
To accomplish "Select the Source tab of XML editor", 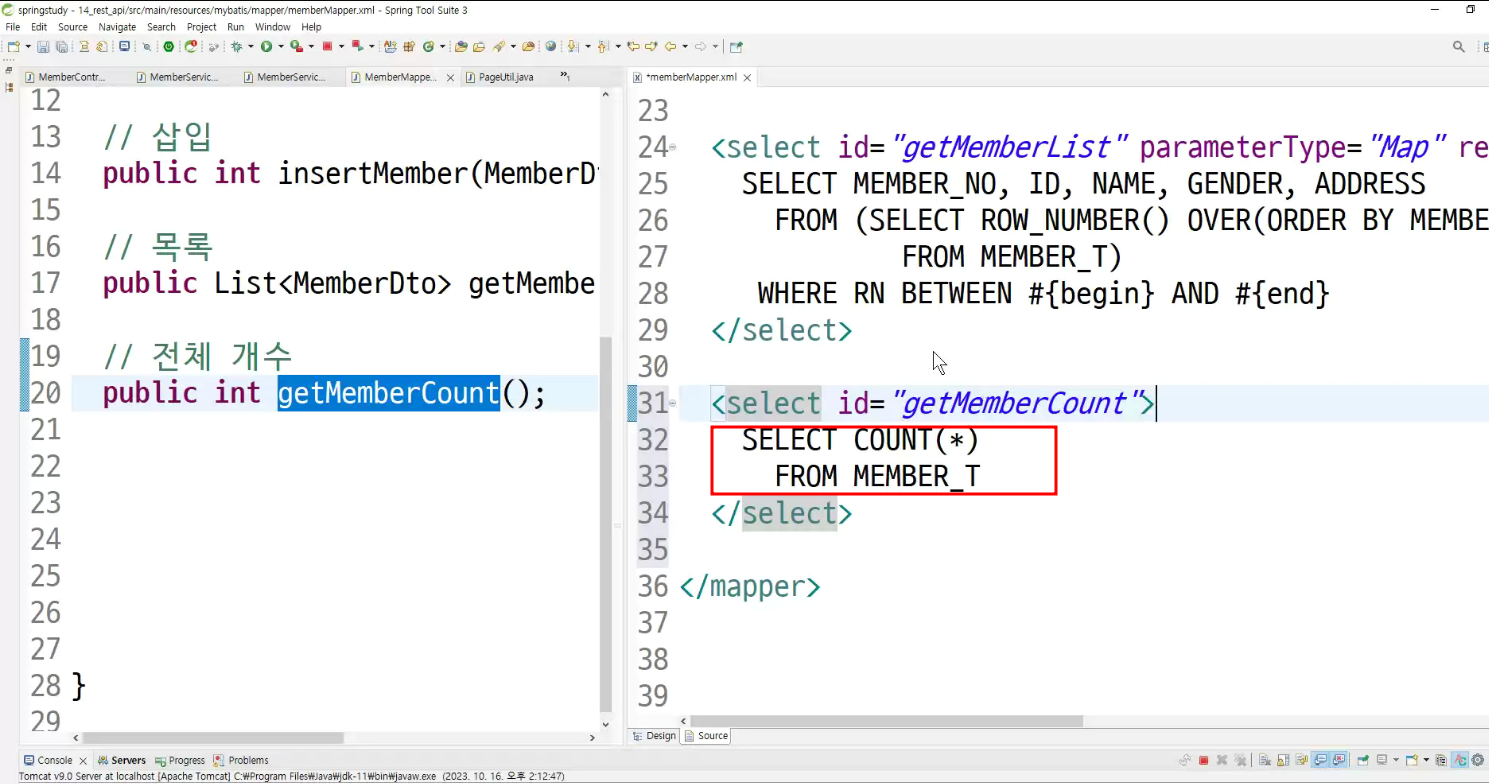I will tap(706, 736).
